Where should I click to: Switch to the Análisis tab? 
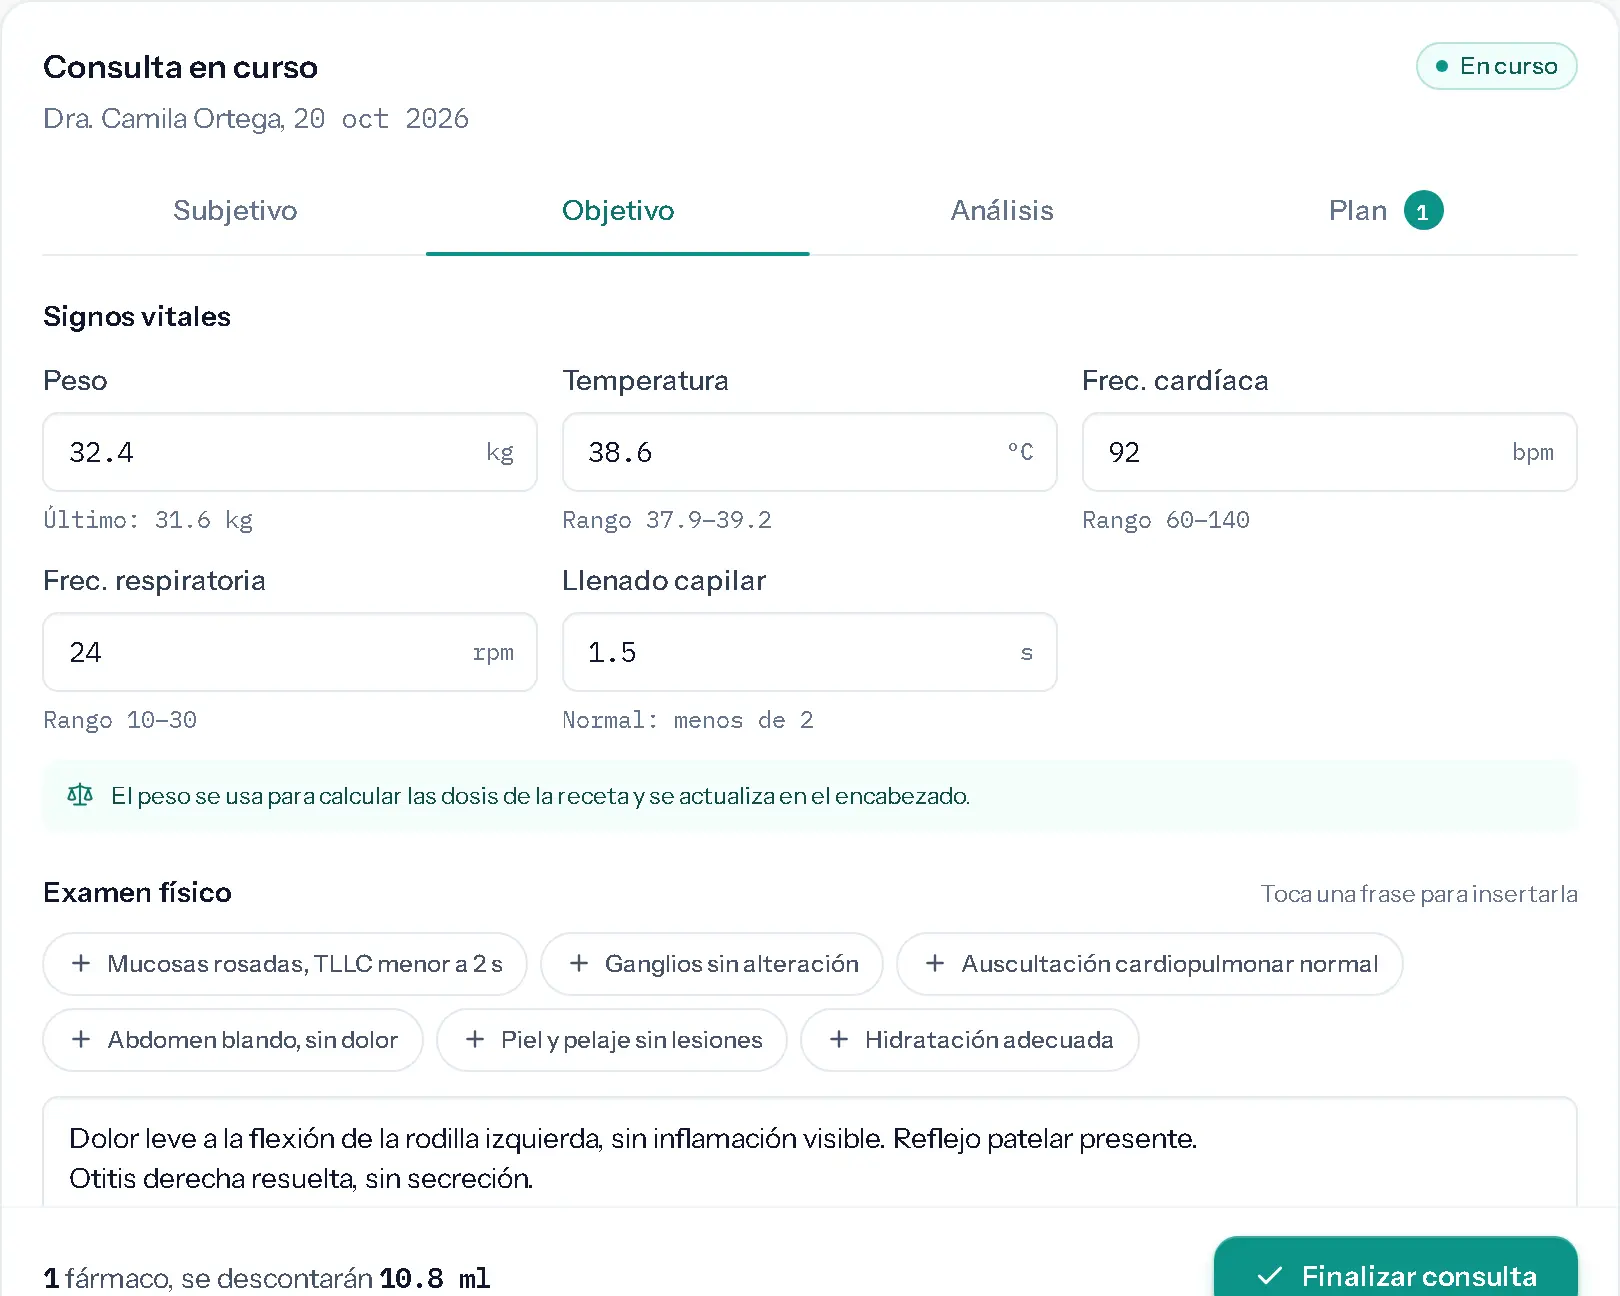click(1002, 211)
